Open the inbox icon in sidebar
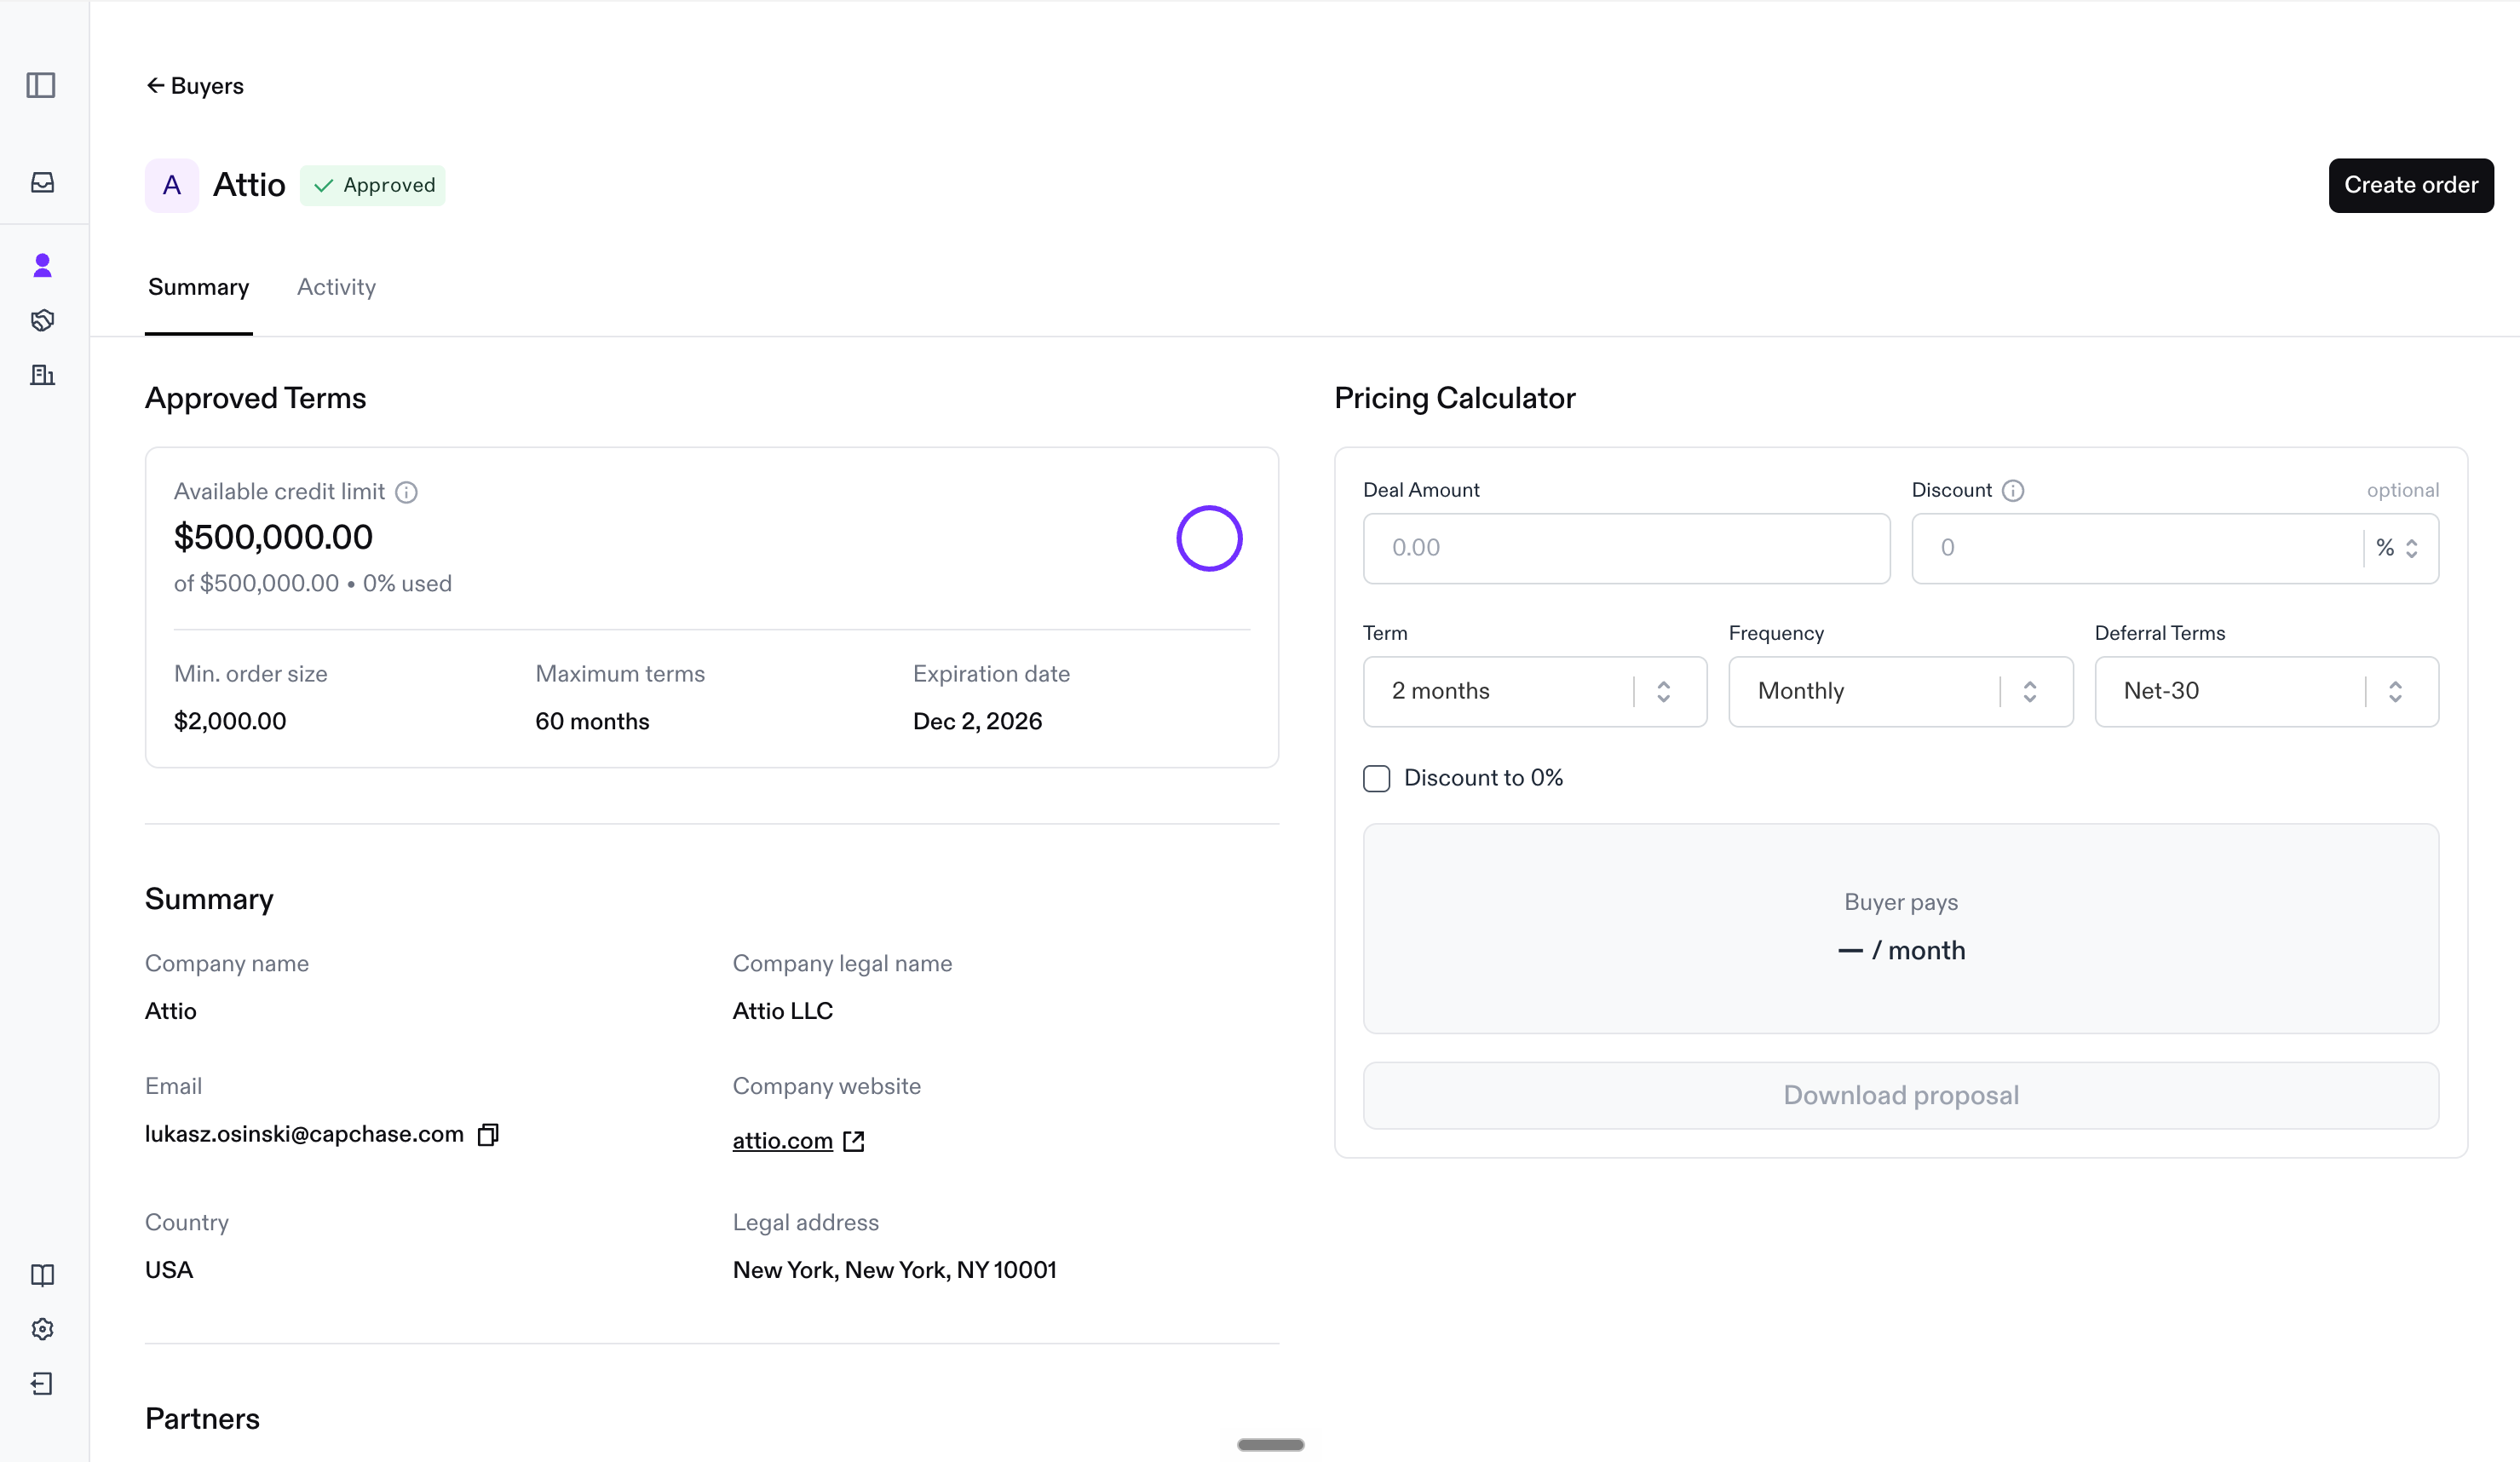The image size is (2520, 1462). pyautogui.click(x=42, y=182)
